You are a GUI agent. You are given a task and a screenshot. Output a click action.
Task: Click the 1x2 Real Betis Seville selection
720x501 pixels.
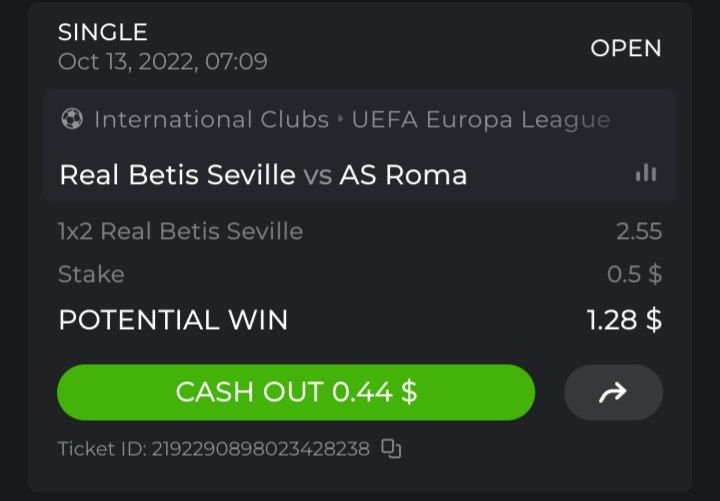coord(180,232)
